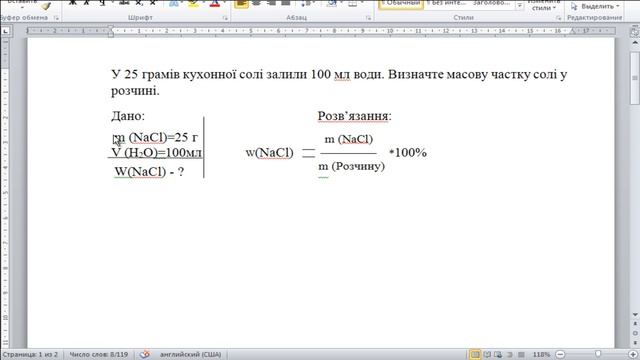This screenshot has width=640, height=360.
Task: Click the numerator m (NaCl) in the fraction
Action: [349, 139]
